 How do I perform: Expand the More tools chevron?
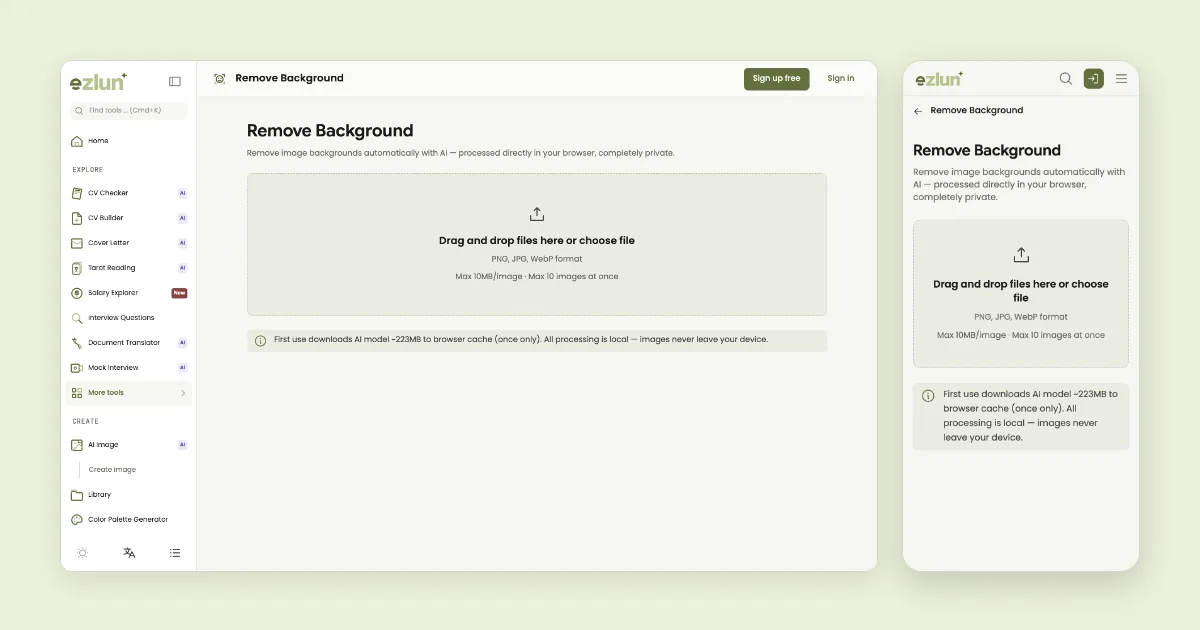click(183, 393)
